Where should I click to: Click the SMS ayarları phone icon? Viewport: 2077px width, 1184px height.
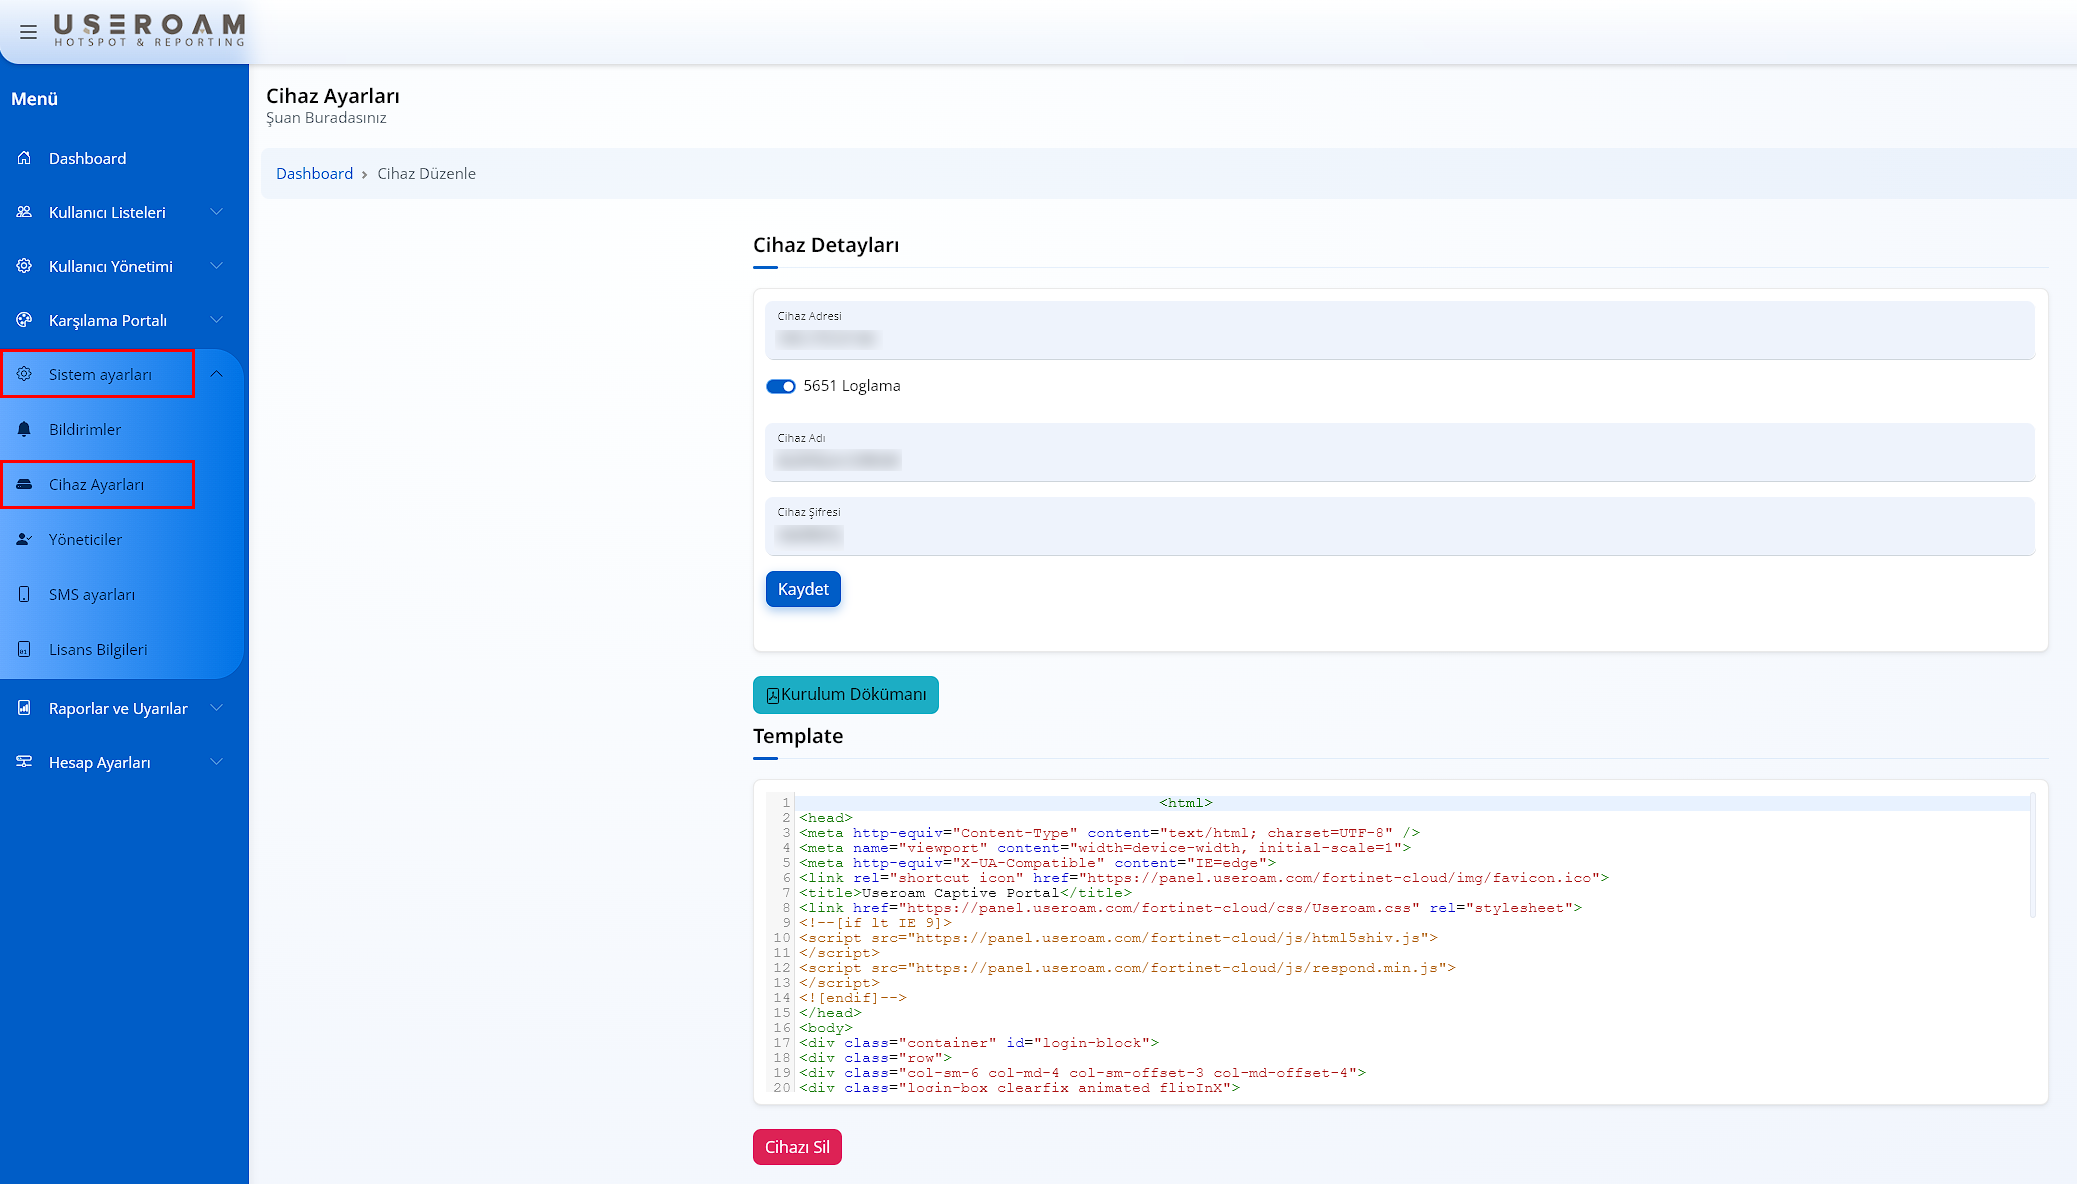[x=24, y=594]
